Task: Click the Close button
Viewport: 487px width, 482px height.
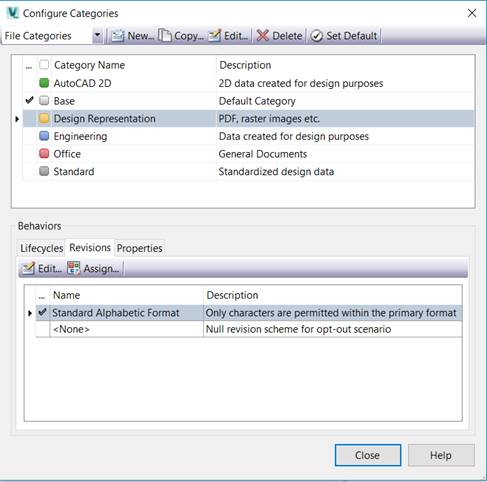Action: [x=368, y=455]
